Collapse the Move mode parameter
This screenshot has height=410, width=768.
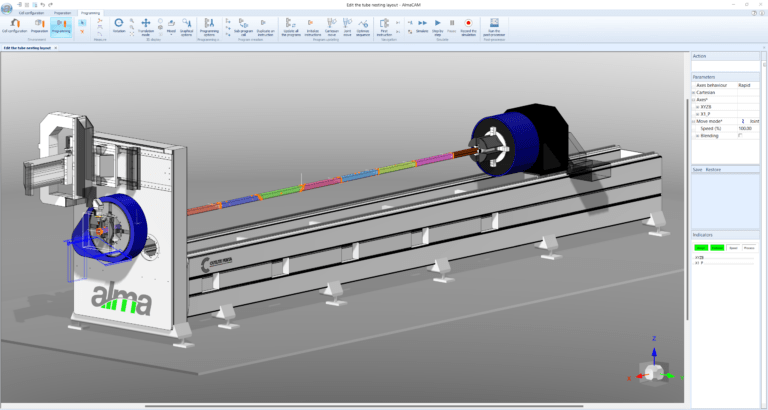pos(694,121)
